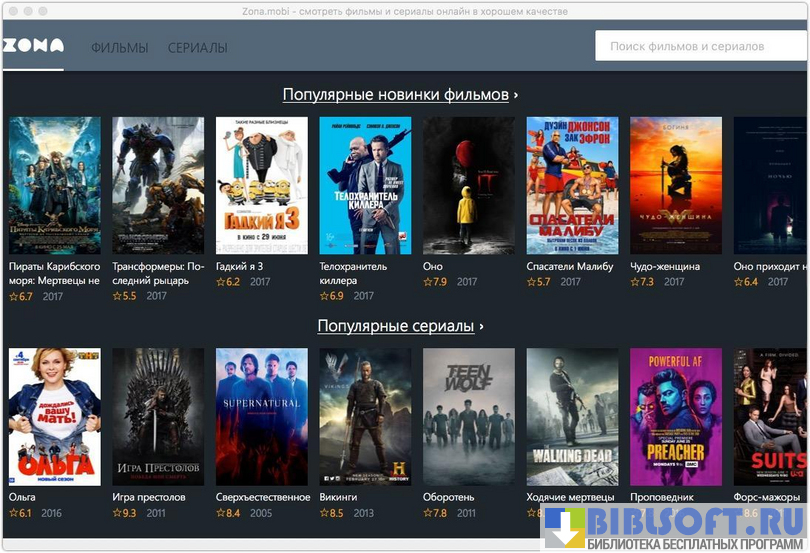This screenshot has height=553, width=810.
Task: Open the Игра престолов series poster
Action: (158, 416)
